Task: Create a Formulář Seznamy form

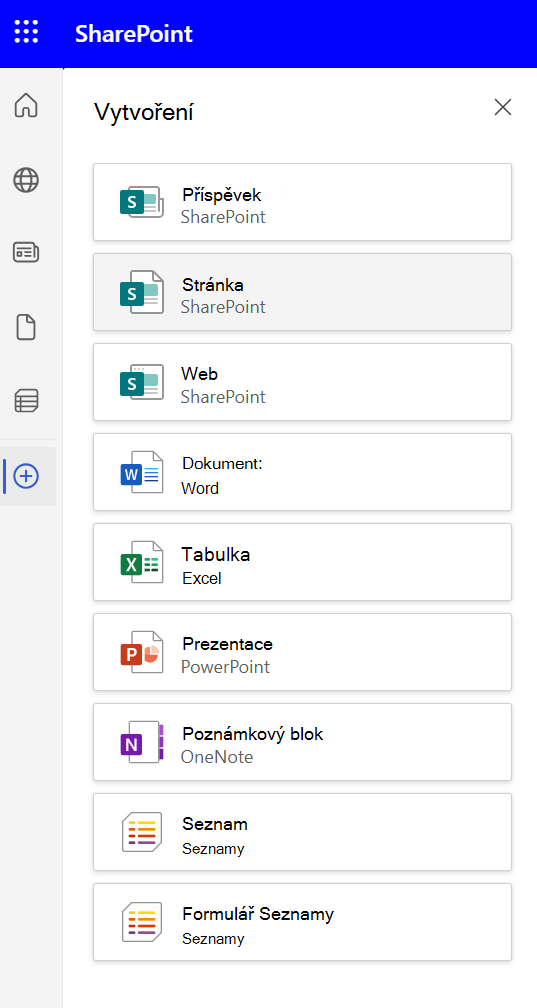Action: [302, 922]
